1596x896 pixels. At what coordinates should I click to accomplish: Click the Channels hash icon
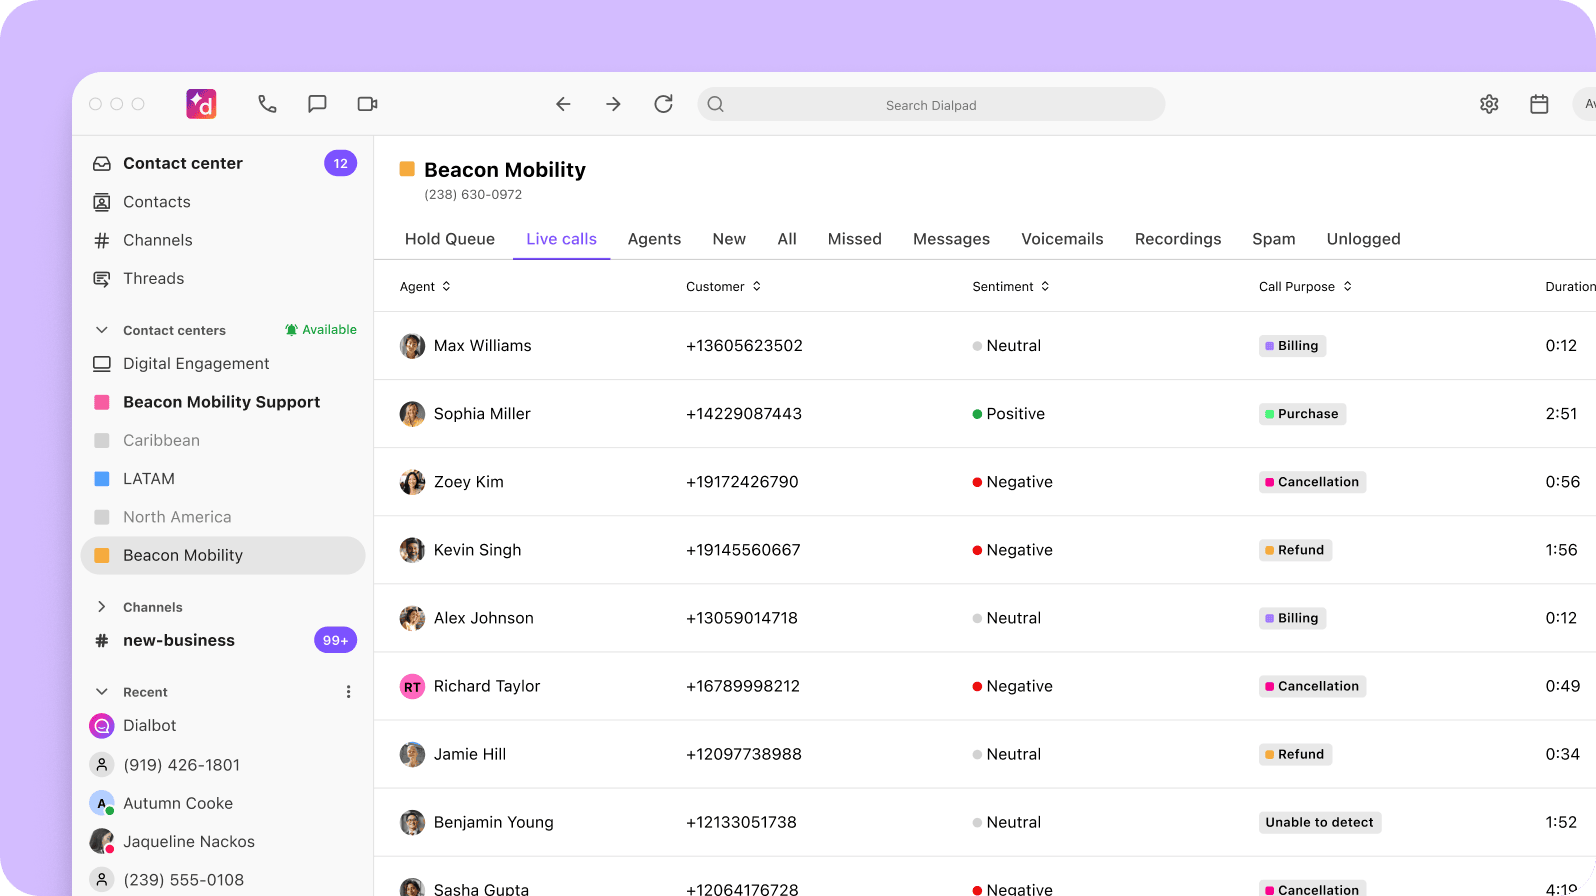click(102, 240)
